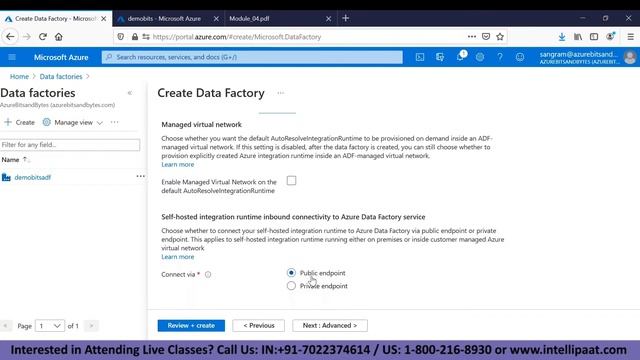Image resolution: width=640 pixels, height=360 pixels.
Task: View site info via the padlock icon
Action: pyautogui.click(x=135, y=37)
